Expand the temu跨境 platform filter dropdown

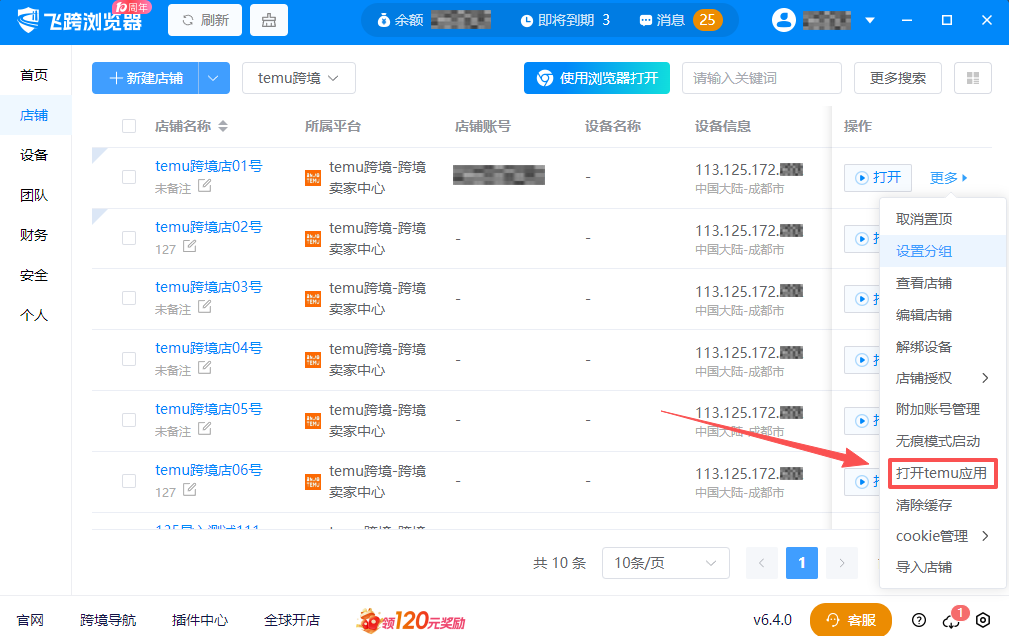point(298,78)
